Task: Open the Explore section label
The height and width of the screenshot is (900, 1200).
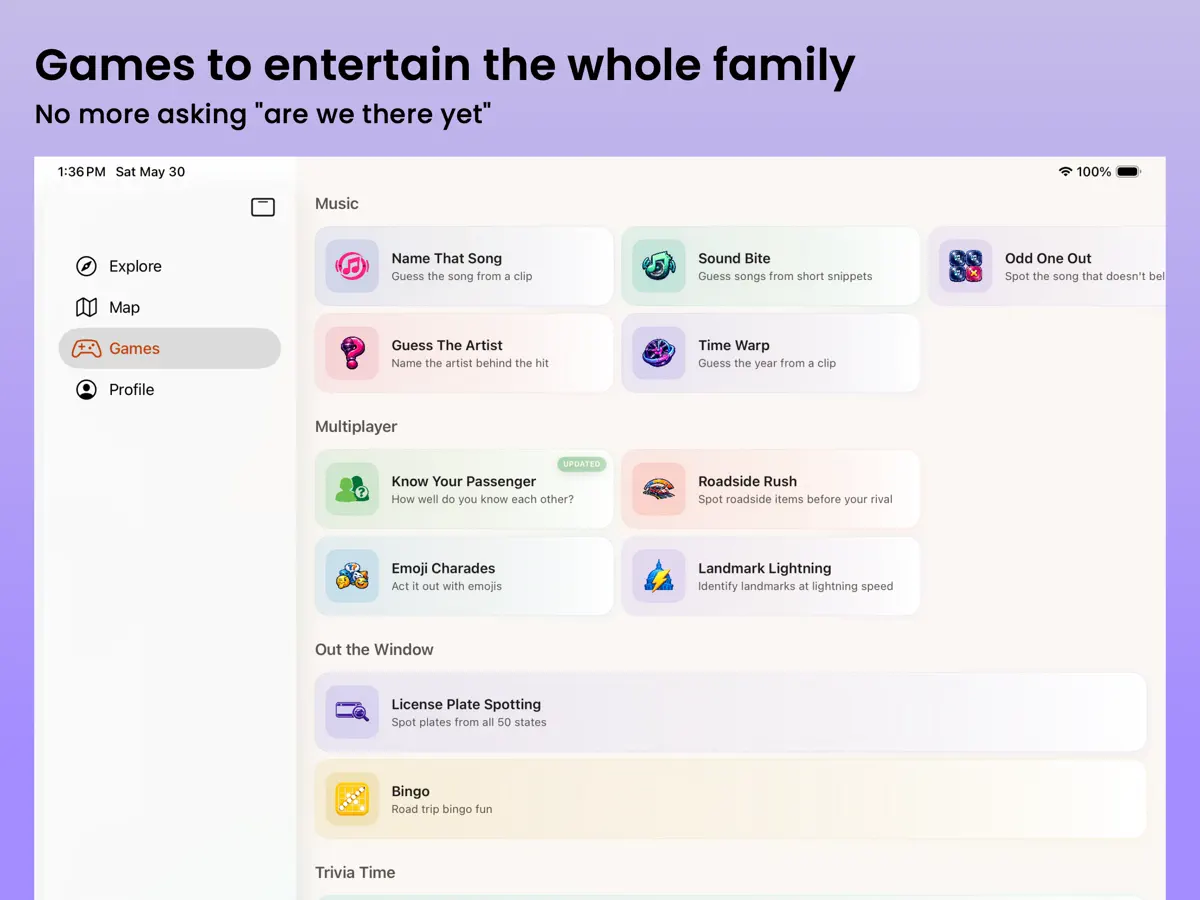Action: tap(135, 266)
